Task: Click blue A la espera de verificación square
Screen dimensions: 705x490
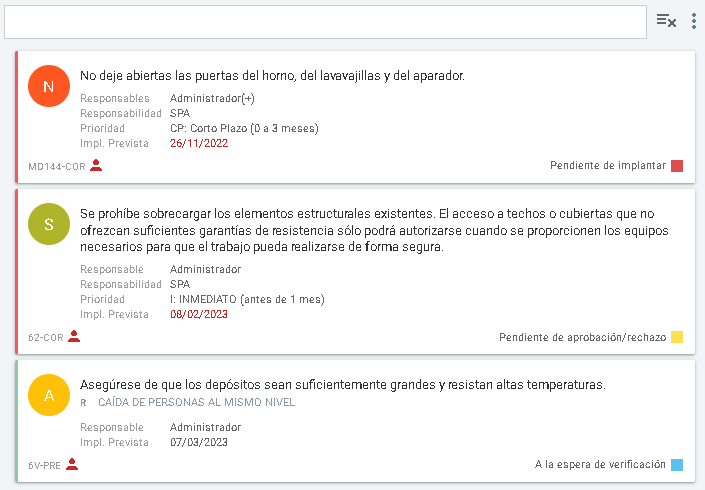Action: tap(677, 464)
